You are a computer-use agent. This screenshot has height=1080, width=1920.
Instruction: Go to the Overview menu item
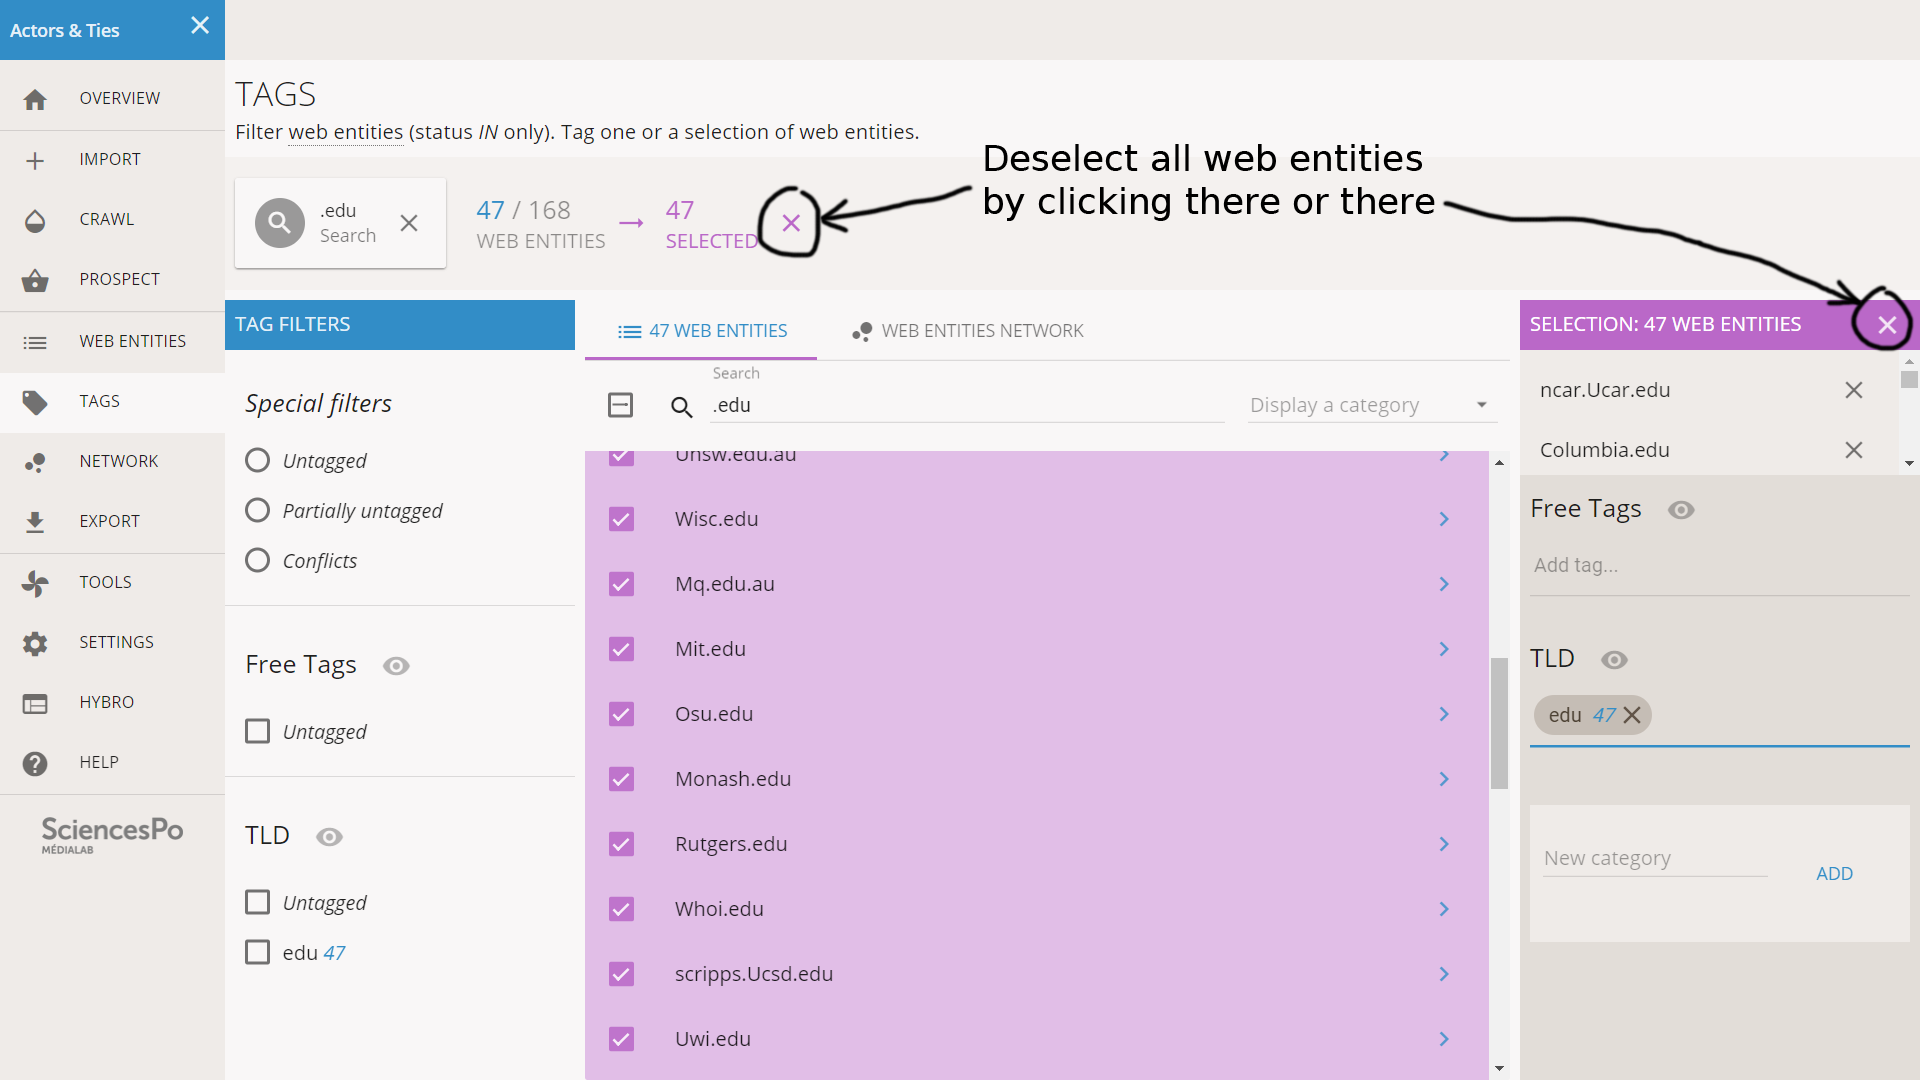[x=112, y=98]
